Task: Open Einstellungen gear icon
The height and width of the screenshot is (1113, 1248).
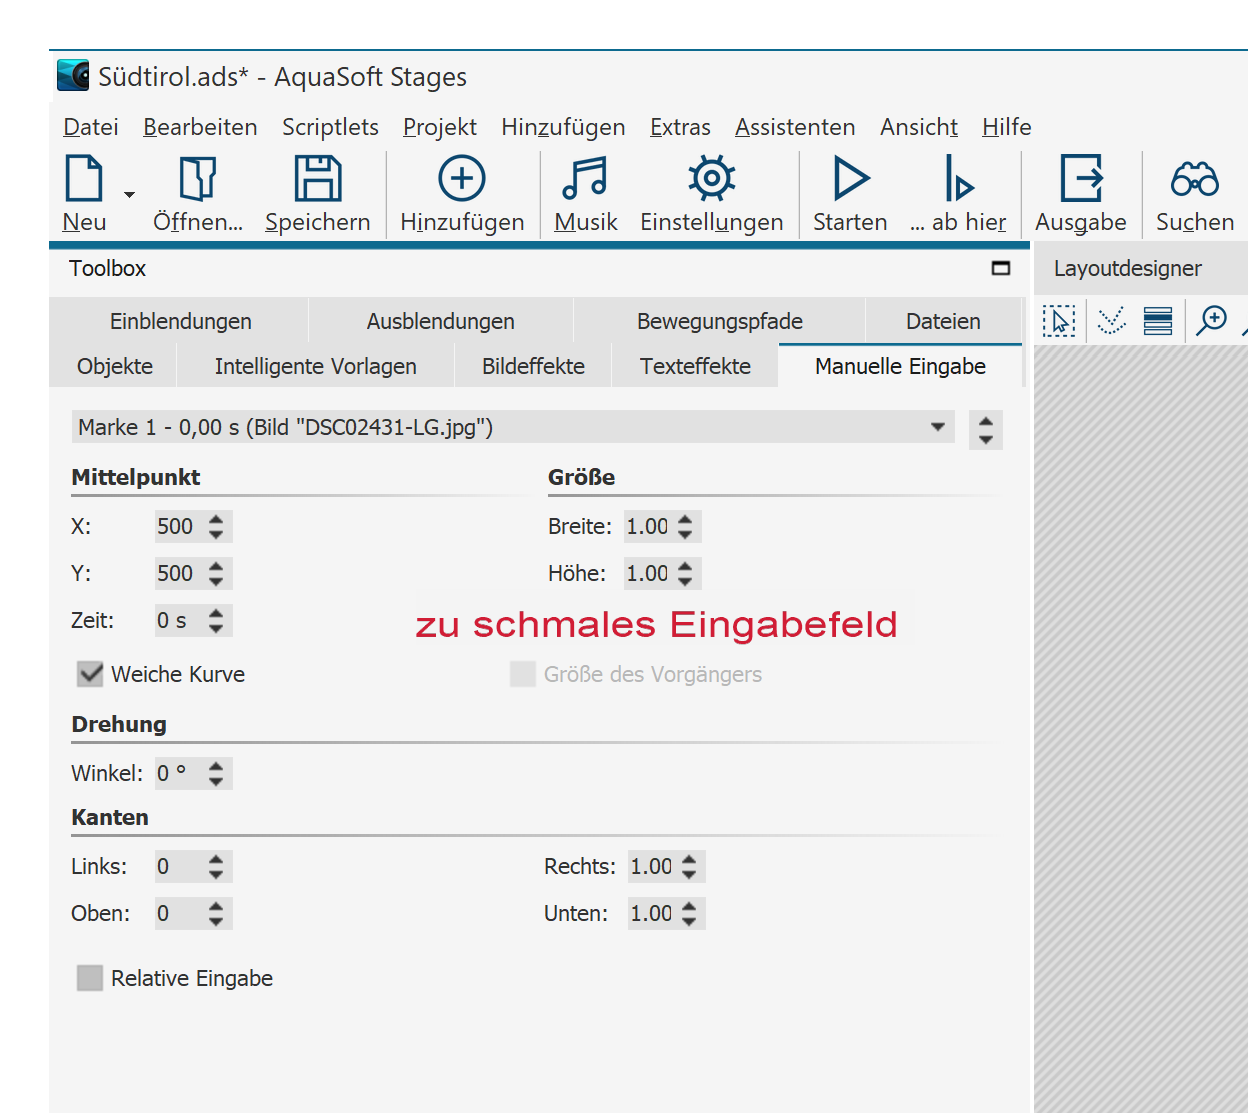Action: click(712, 179)
